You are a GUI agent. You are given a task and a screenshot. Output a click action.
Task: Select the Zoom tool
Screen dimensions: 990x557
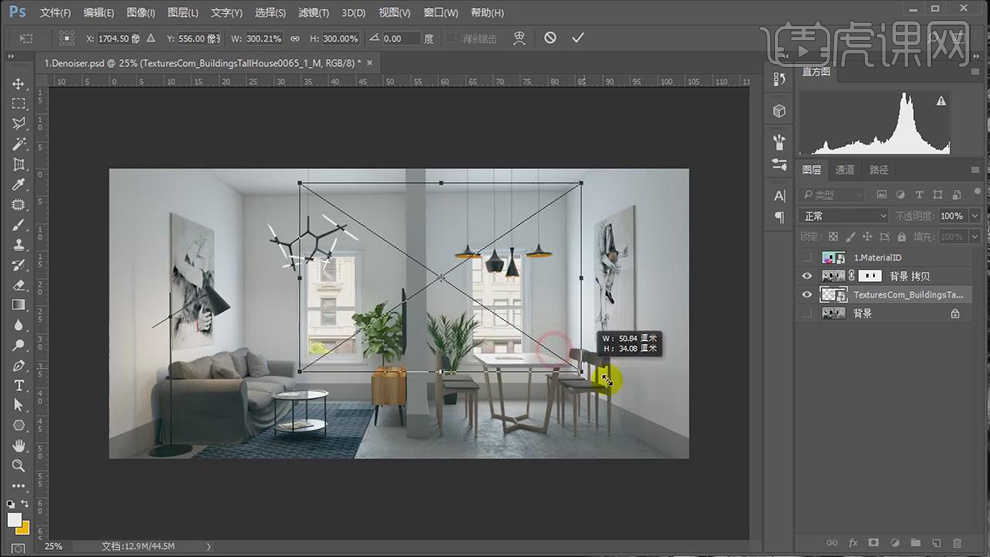[x=18, y=465]
